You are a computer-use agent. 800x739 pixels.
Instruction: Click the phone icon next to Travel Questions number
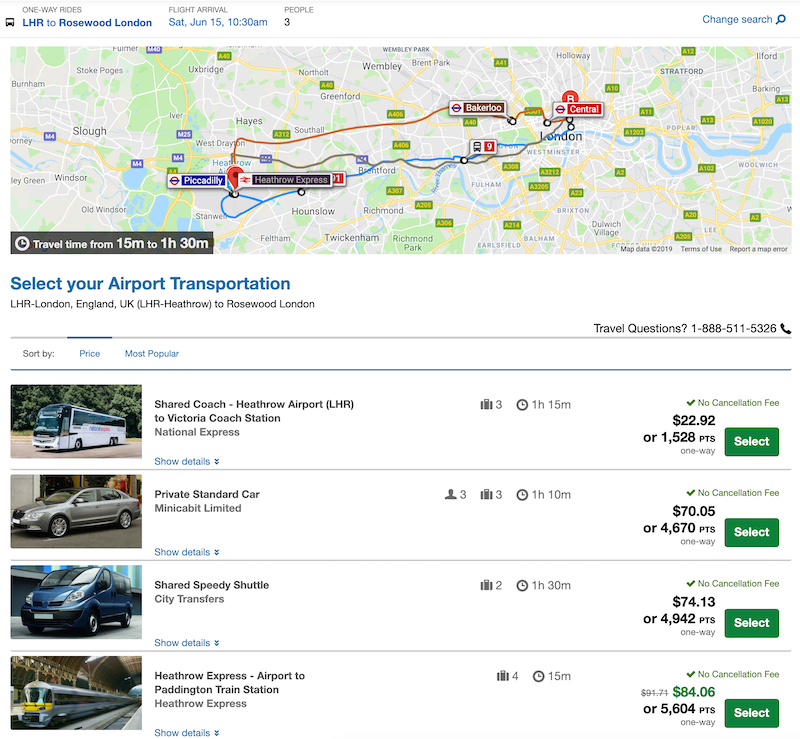[786, 329]
